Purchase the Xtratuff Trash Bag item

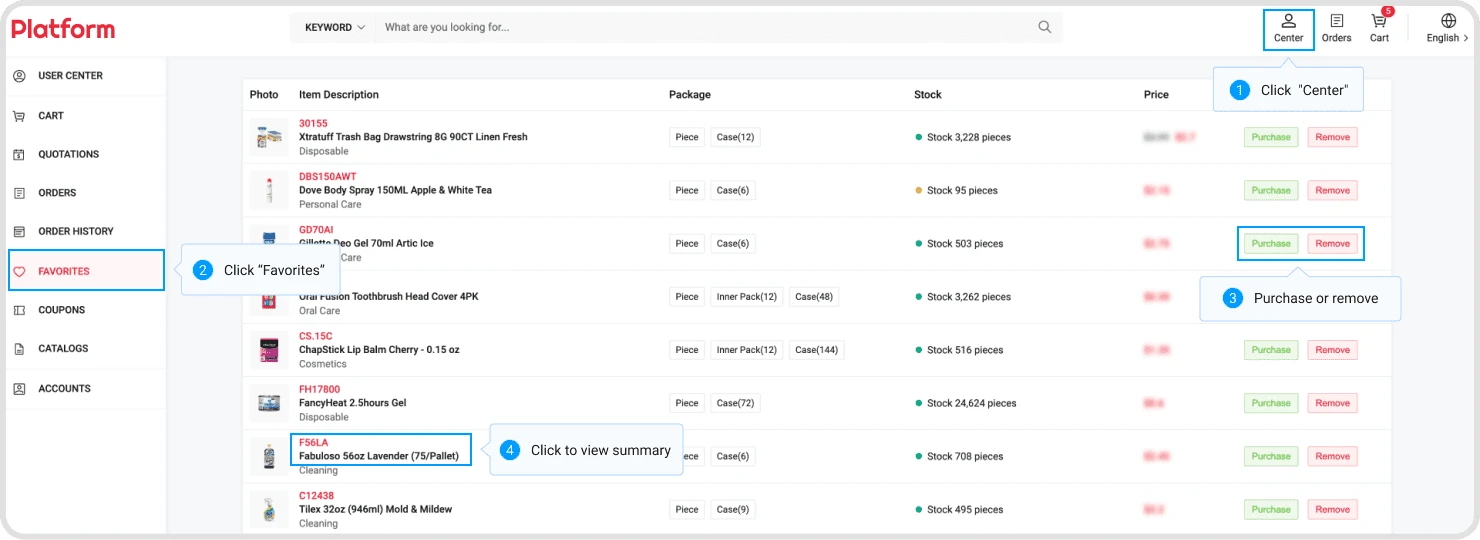[x=1271, y=137]
